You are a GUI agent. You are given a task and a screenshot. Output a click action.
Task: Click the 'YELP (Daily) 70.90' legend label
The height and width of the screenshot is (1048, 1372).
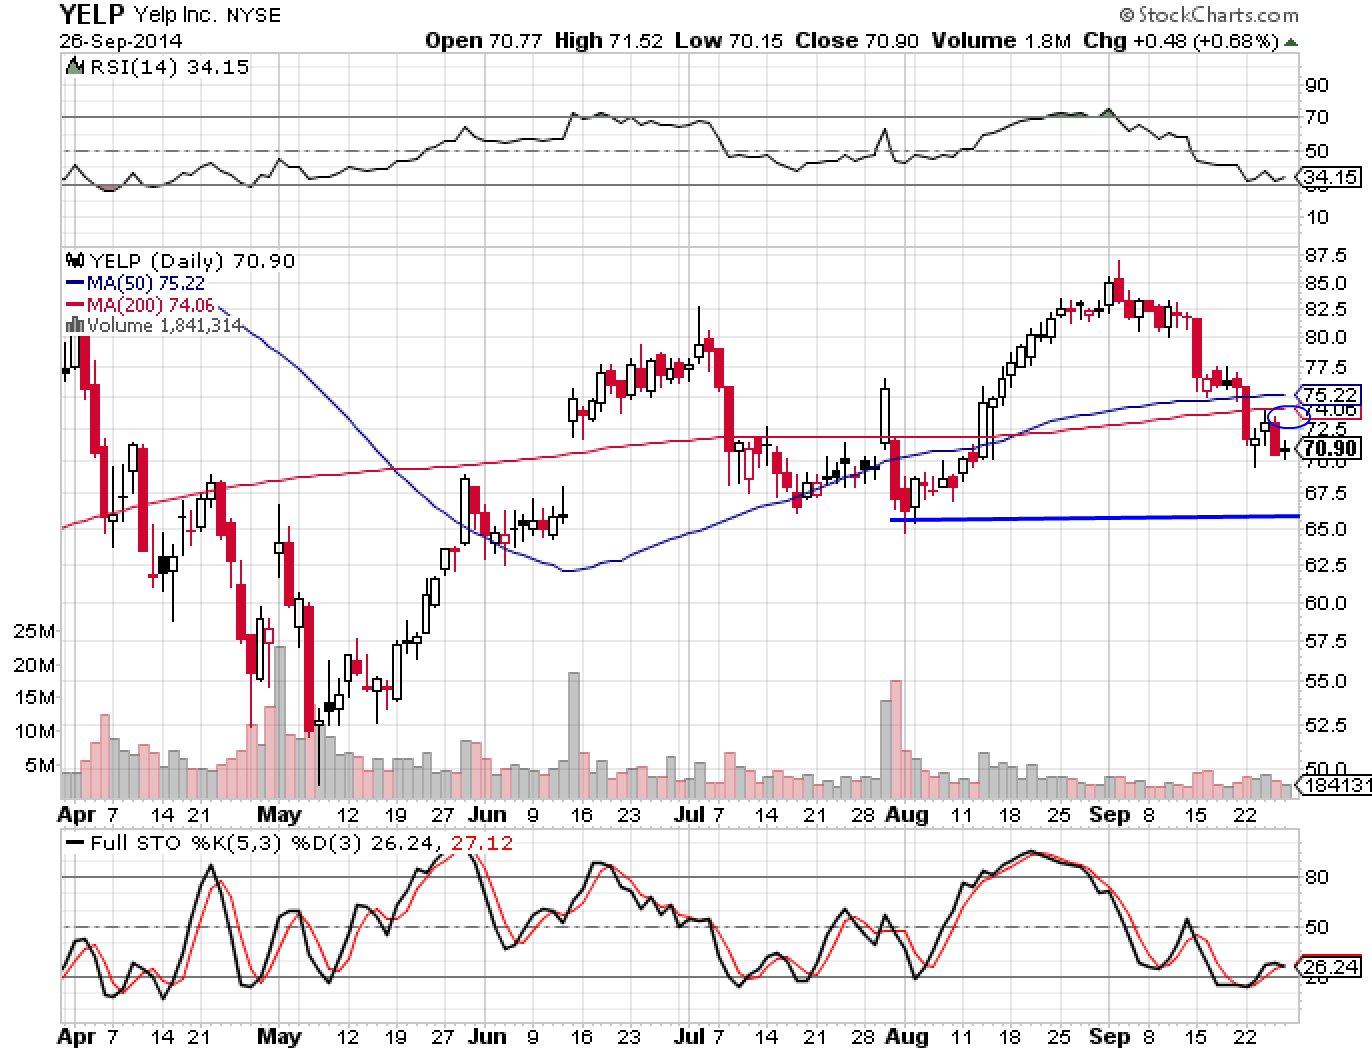(x=192, y=261)
